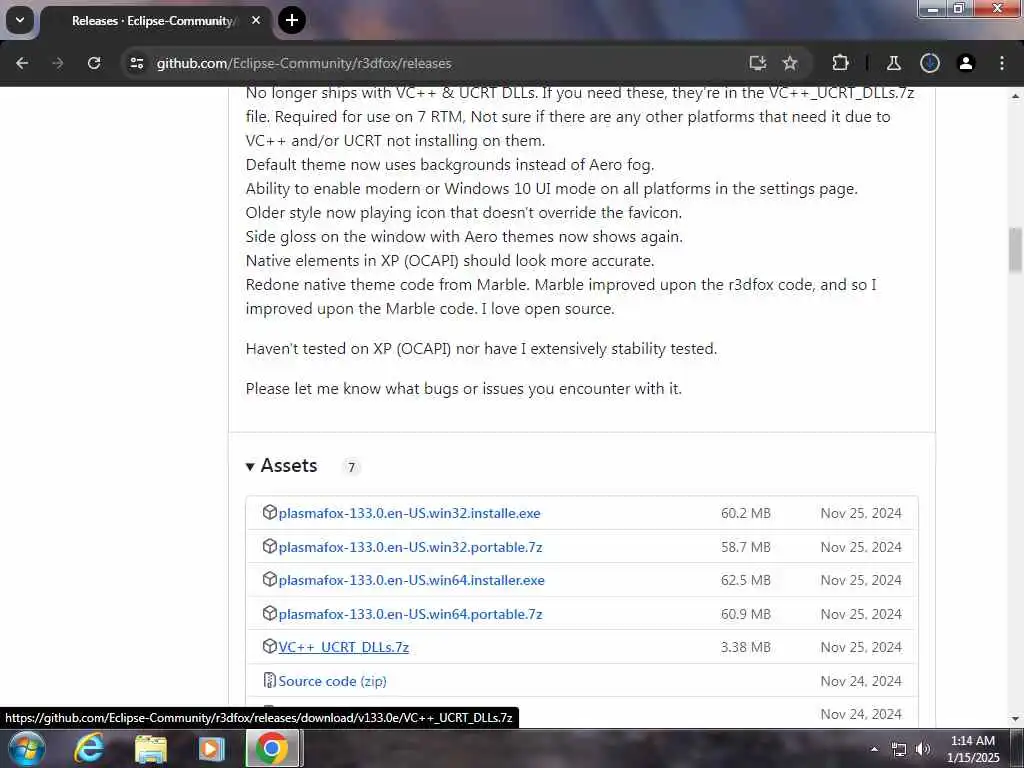Collapse the Assets section
This screenshot has width=1024, height=768.
(x=281, y=466)
